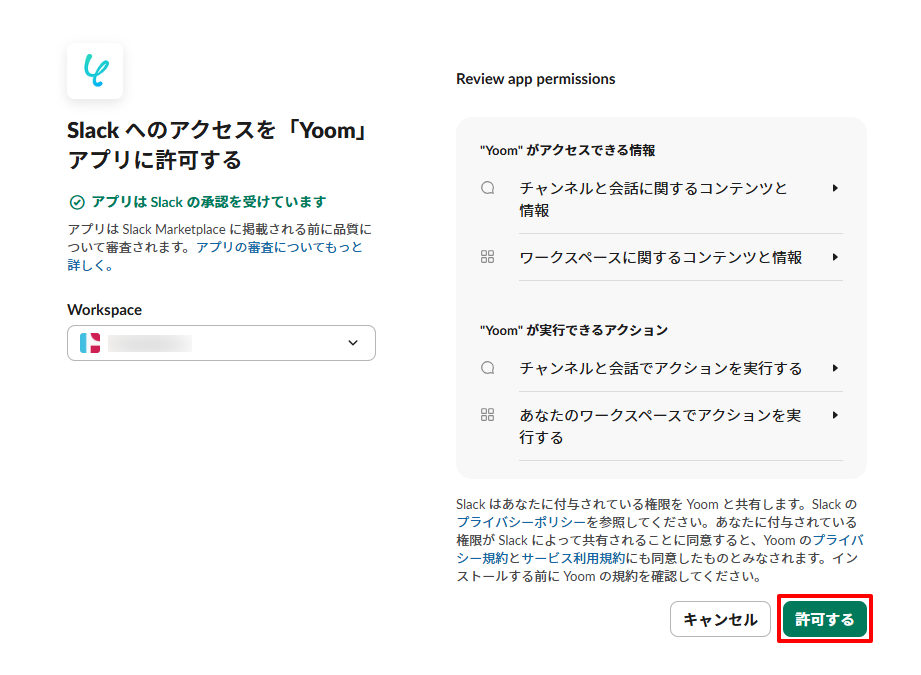921x675 pixels.
Task: Click the Yoom app logo icon
Action: pyautogui.click(x=95, y=70)
